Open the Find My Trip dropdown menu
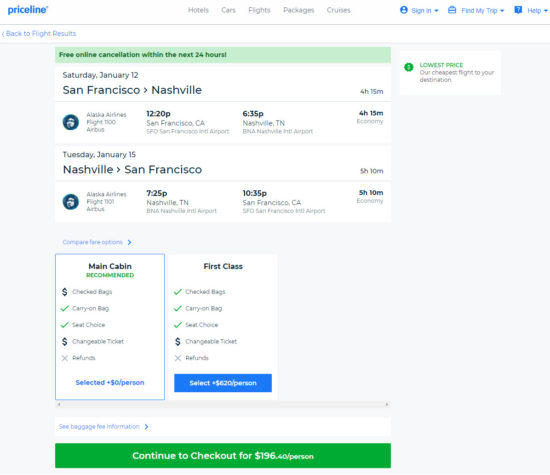This screenshot has width=550, height=475. (x=502, y=11)
